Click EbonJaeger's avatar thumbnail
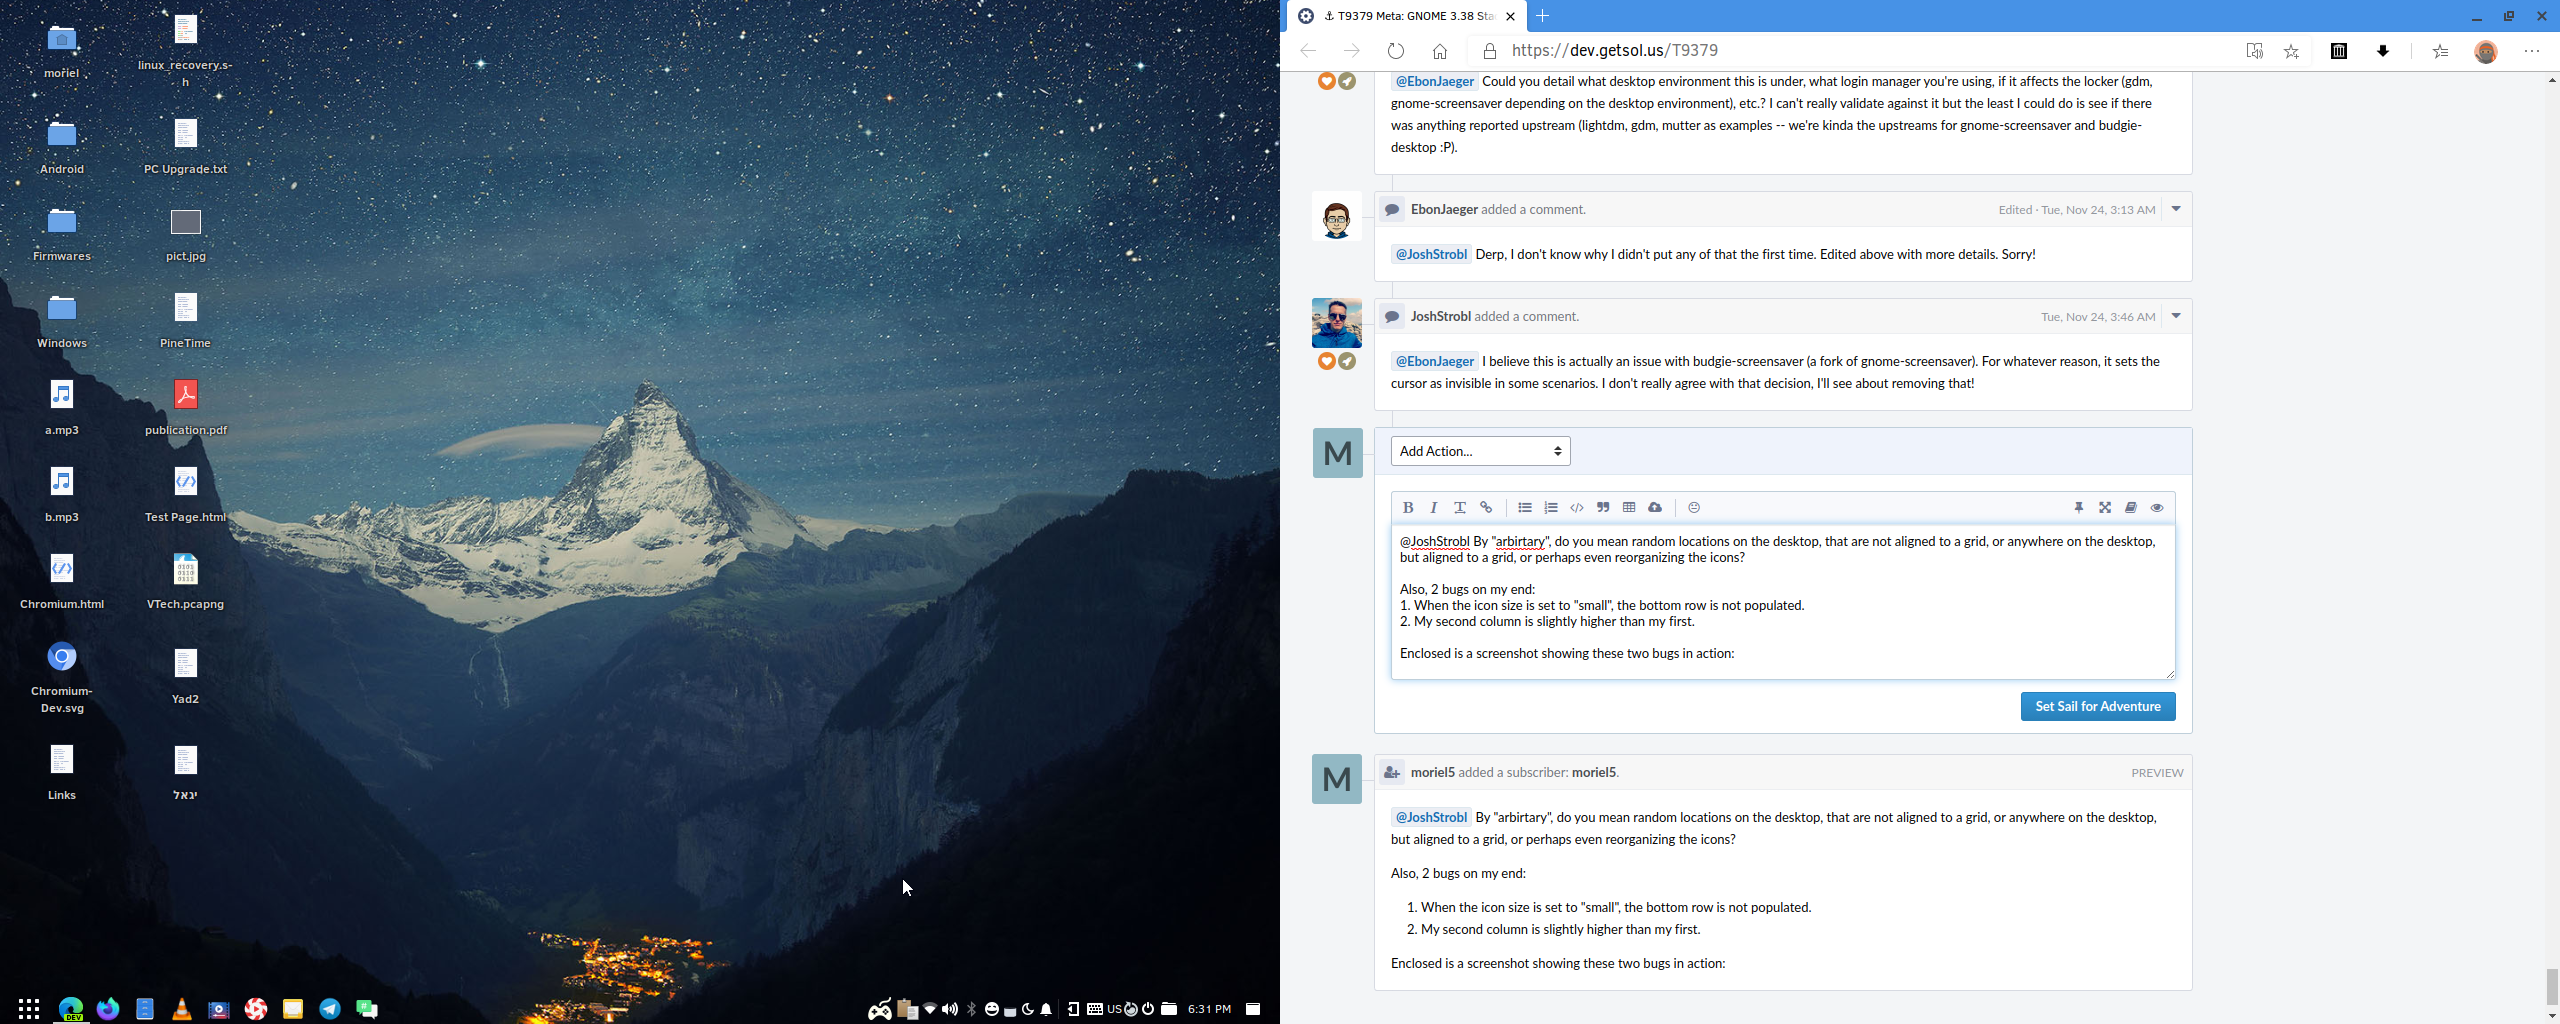 point(1337,216)
